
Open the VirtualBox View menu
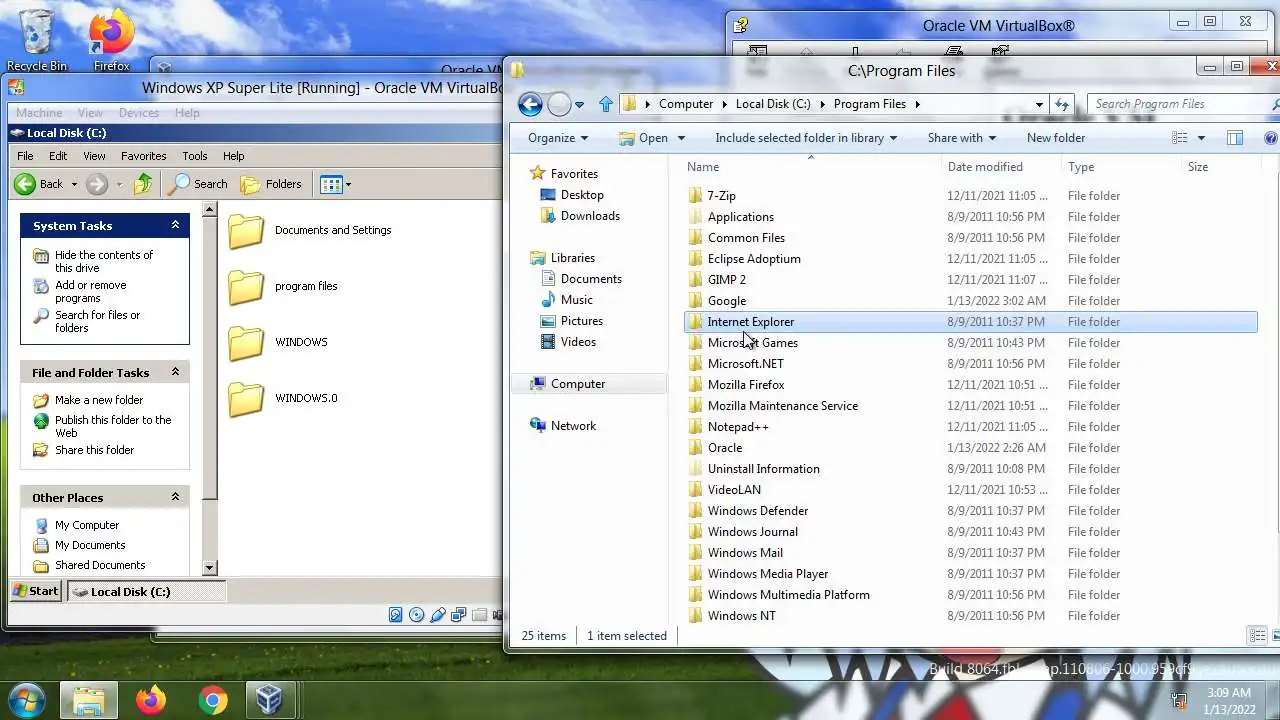point(90,113)
